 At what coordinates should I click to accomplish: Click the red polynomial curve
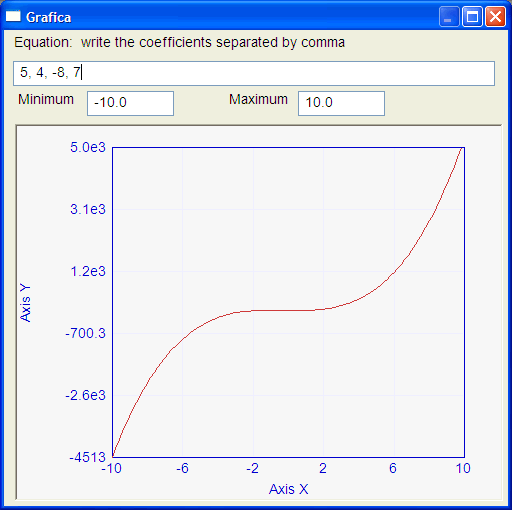[287, 310]
